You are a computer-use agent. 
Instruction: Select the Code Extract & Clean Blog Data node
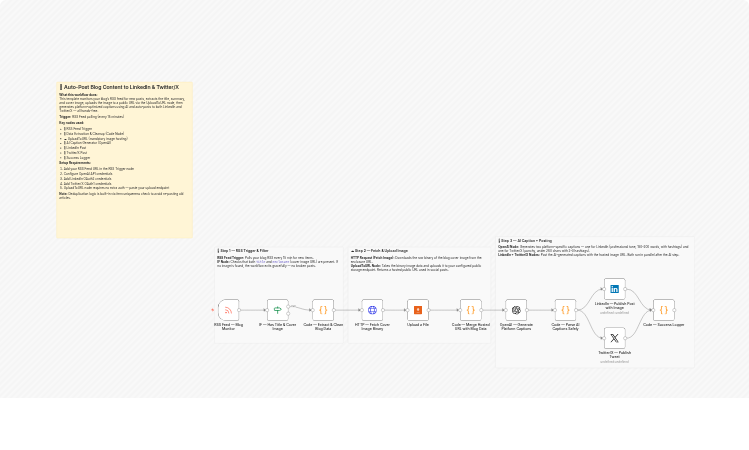tap(323, 310)
